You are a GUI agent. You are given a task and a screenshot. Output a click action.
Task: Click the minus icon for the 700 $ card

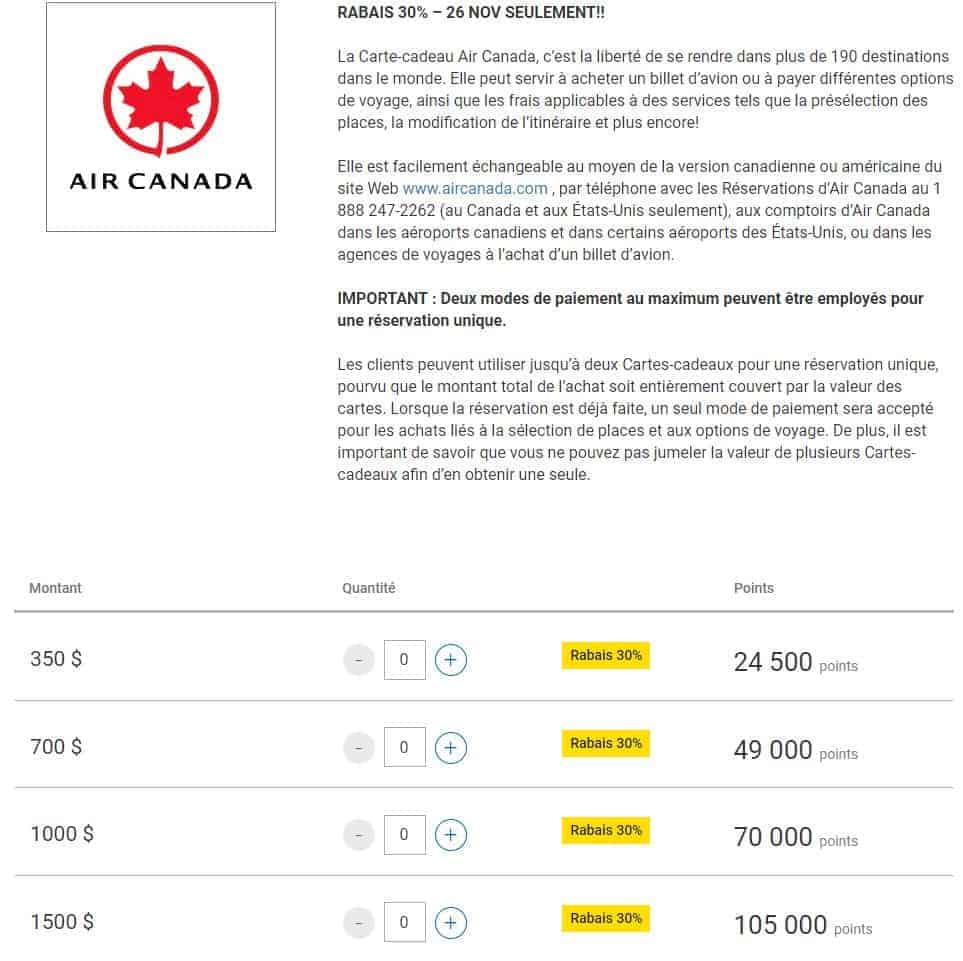[x=358, y=747]
